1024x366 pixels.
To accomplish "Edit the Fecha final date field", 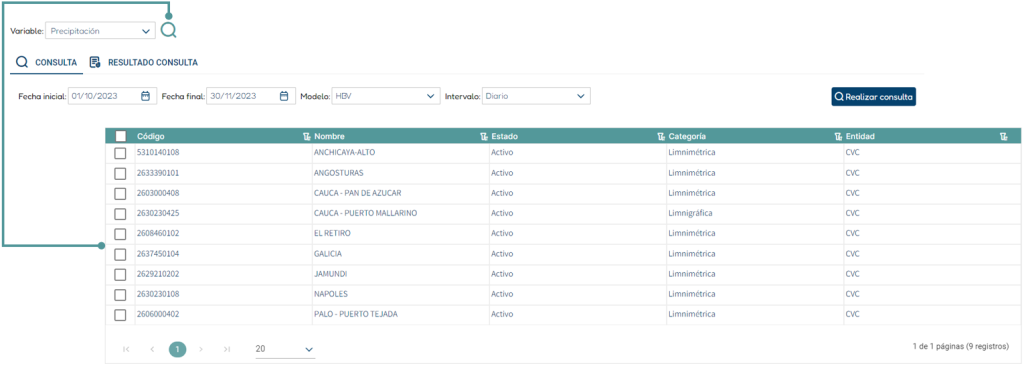I will (251, 96).
